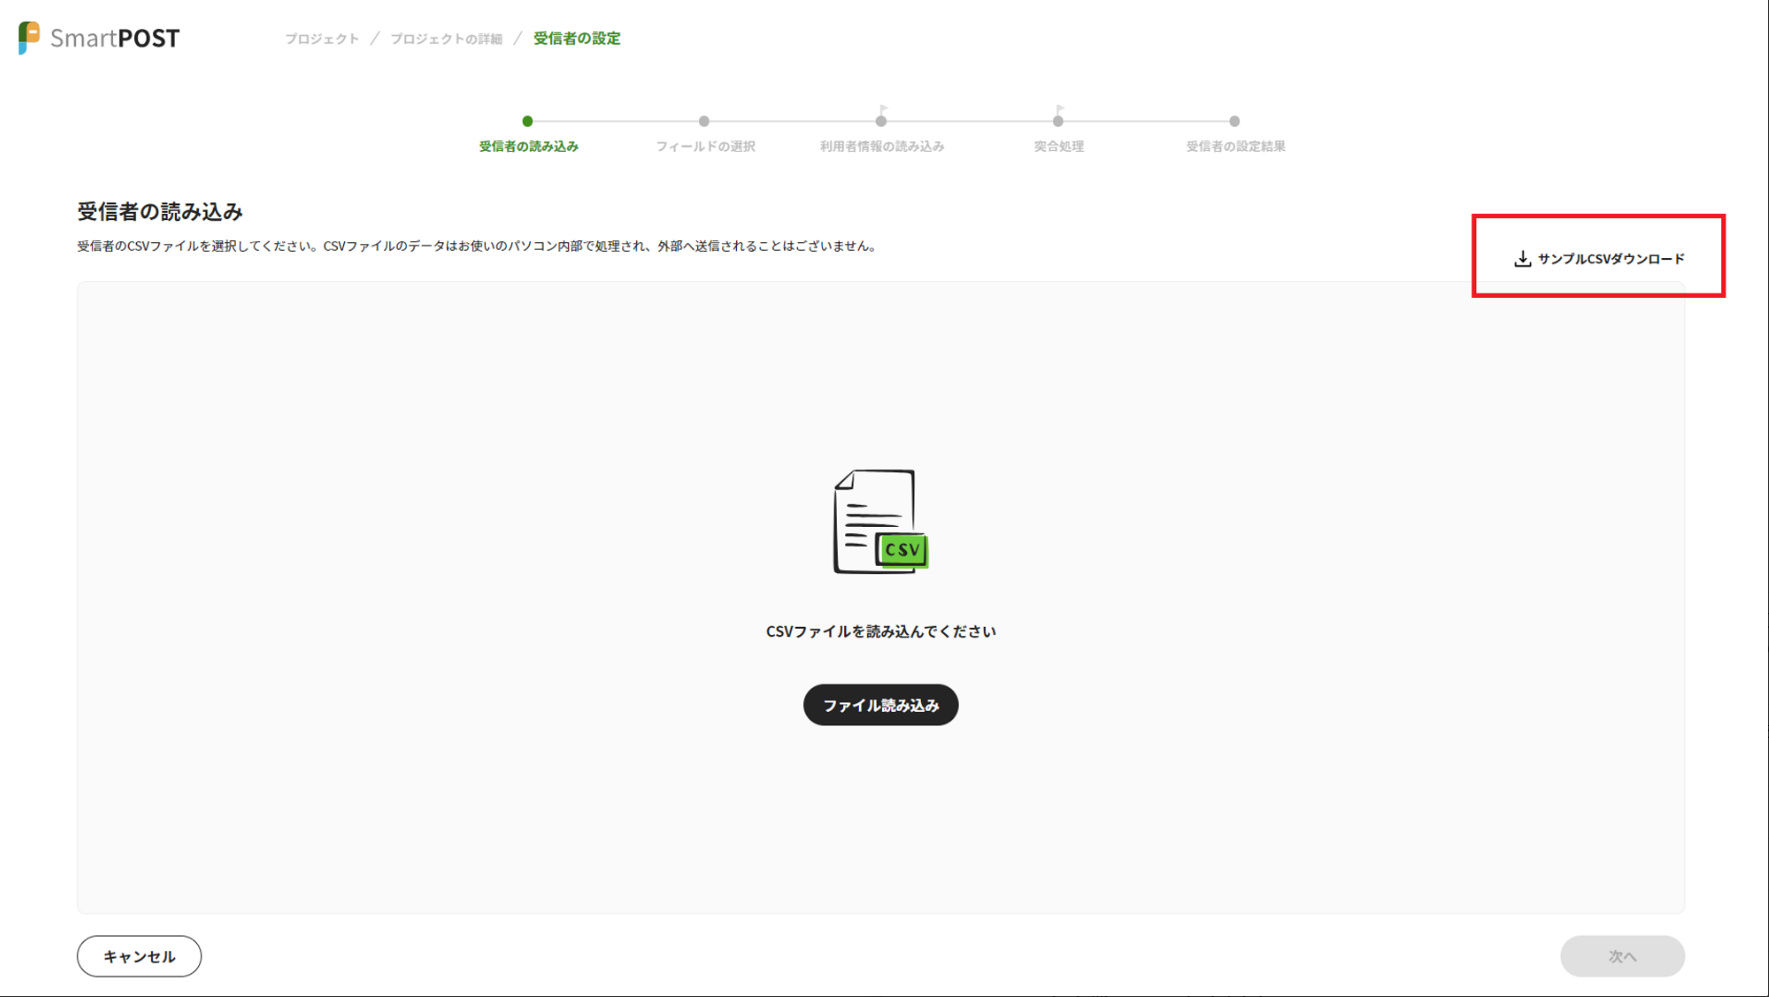Click the flag icon above 利用者情報の読み込み
The height and width of the screenshot is (997, 1769).
[x=883, y=108]
